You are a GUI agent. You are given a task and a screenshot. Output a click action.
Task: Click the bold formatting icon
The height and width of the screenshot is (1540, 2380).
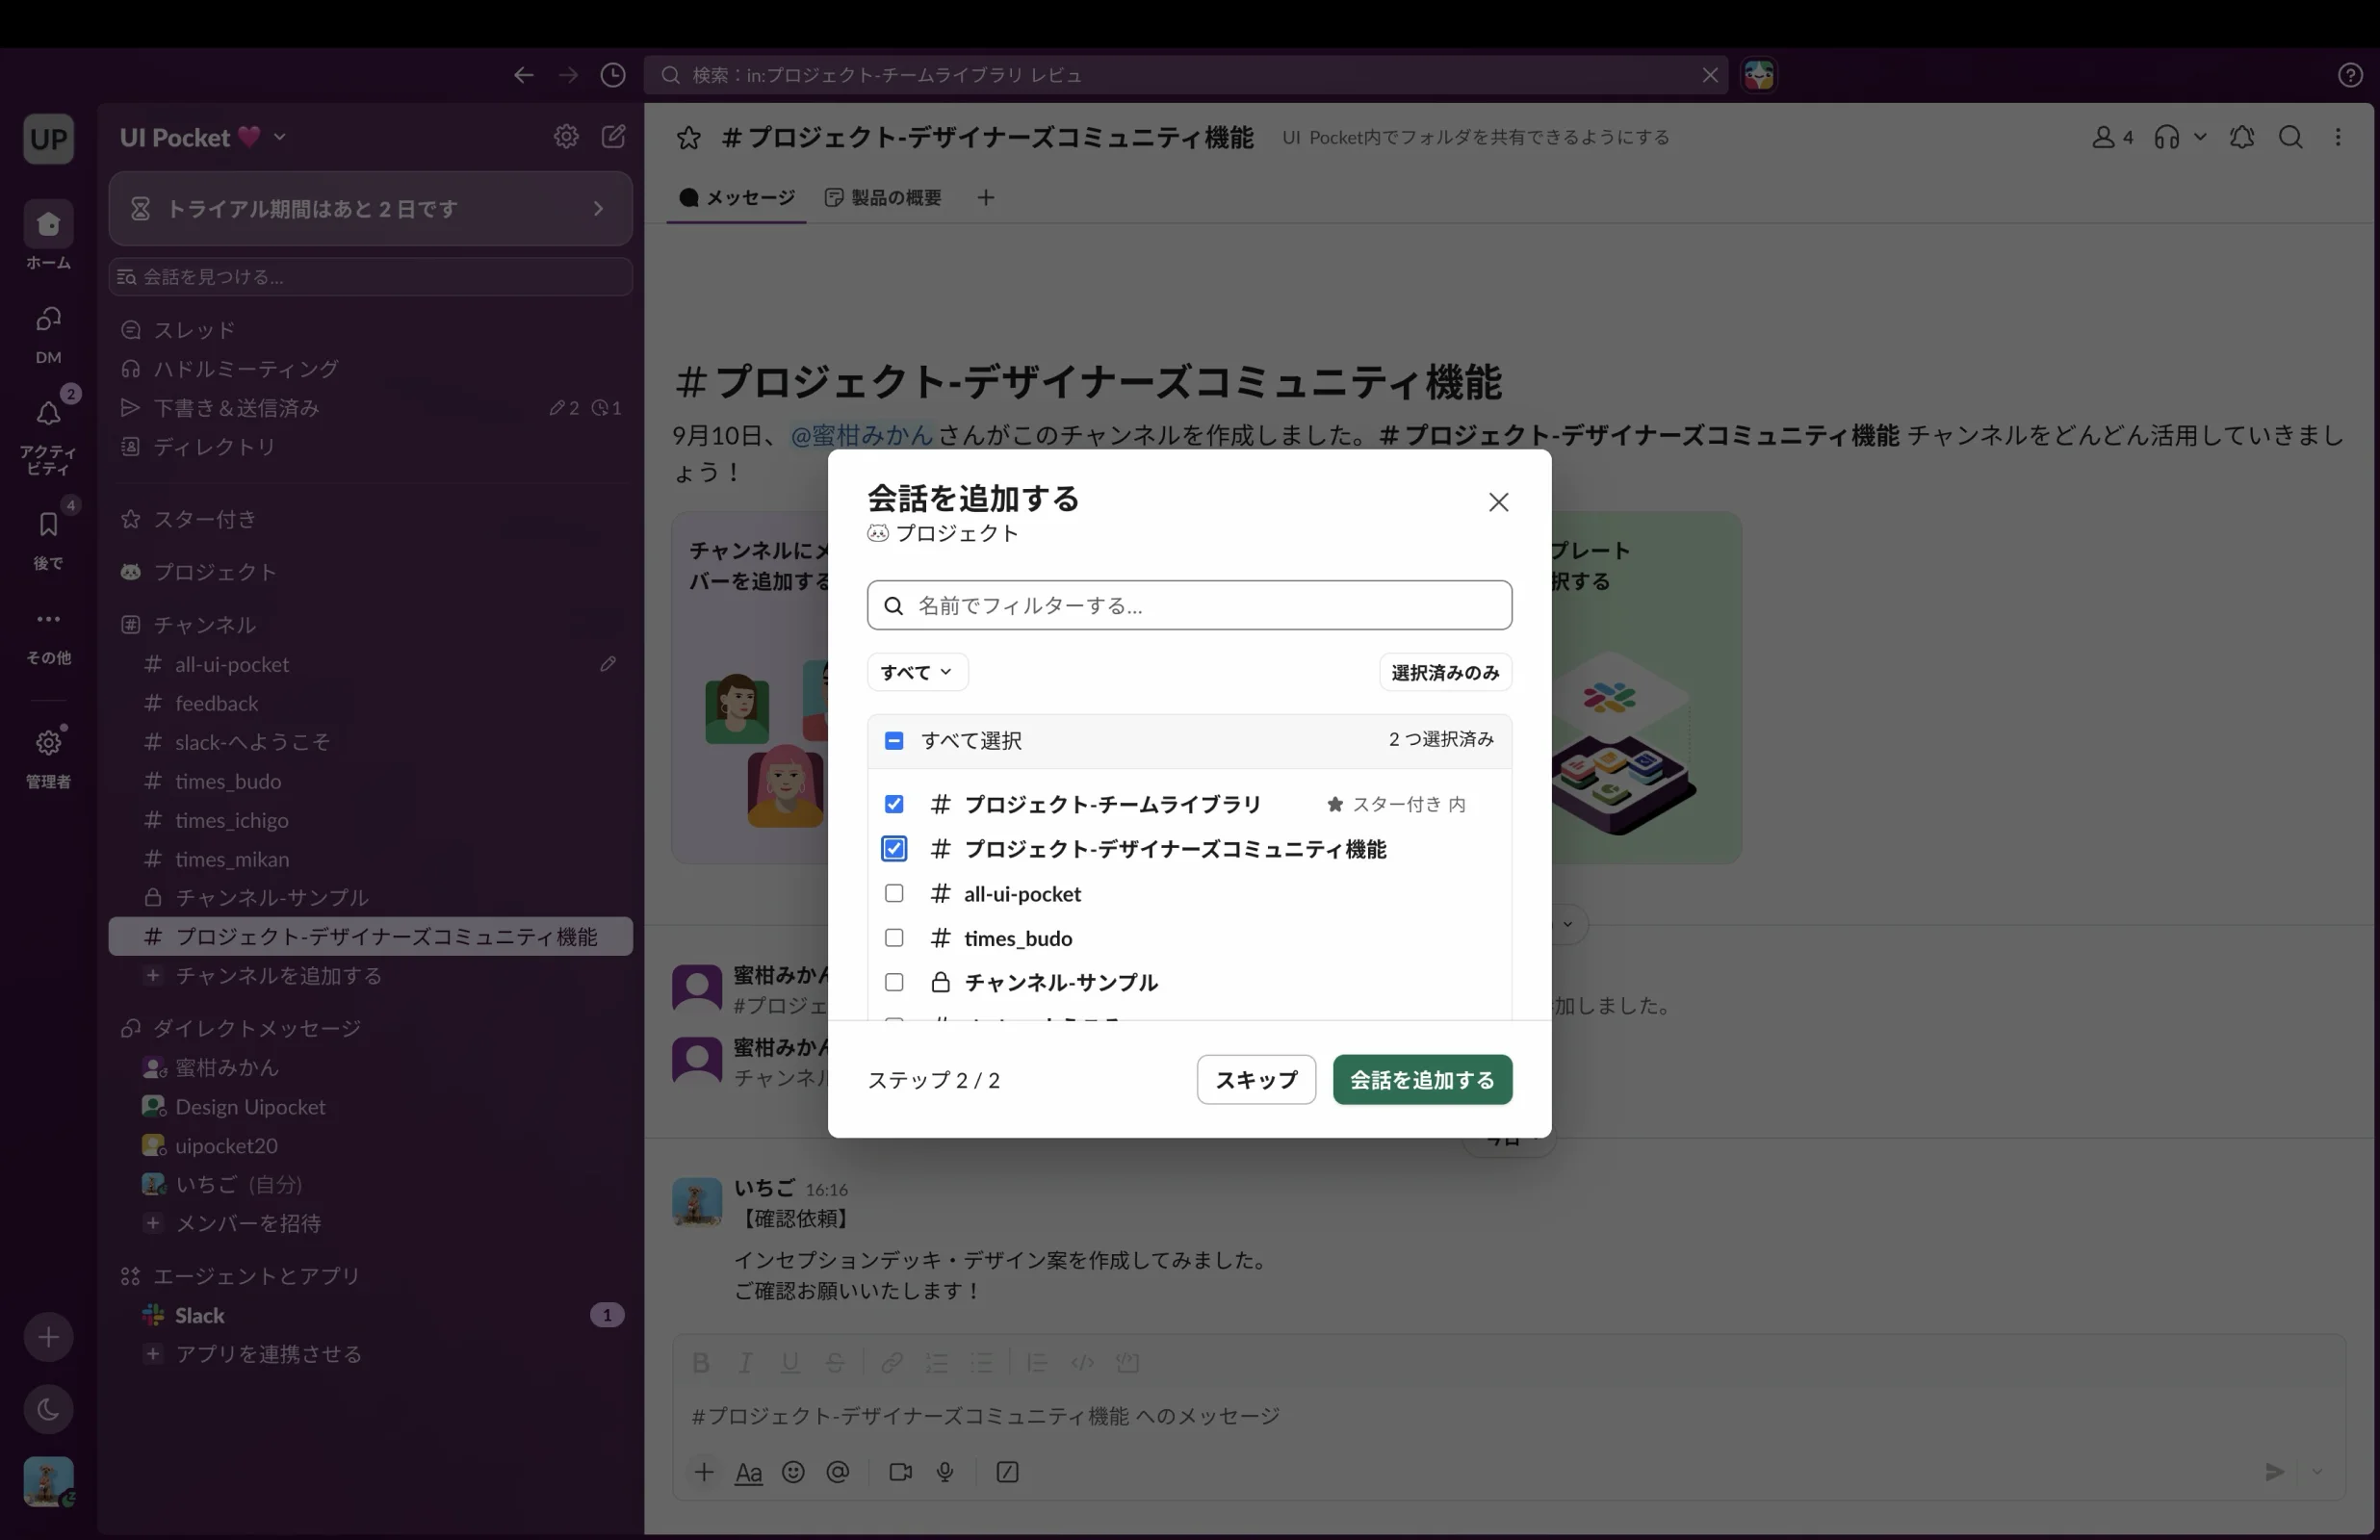coord(701,1362)
